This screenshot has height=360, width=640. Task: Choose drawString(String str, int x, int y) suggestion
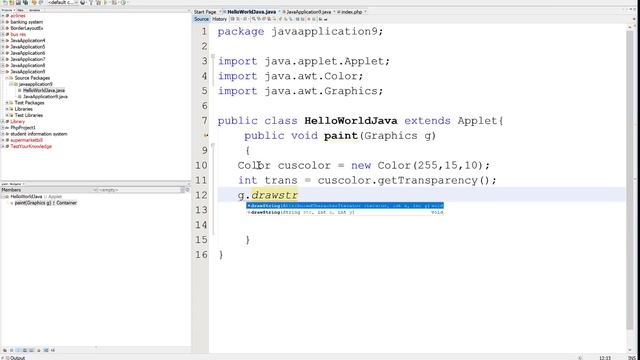(x=345, y=212)
